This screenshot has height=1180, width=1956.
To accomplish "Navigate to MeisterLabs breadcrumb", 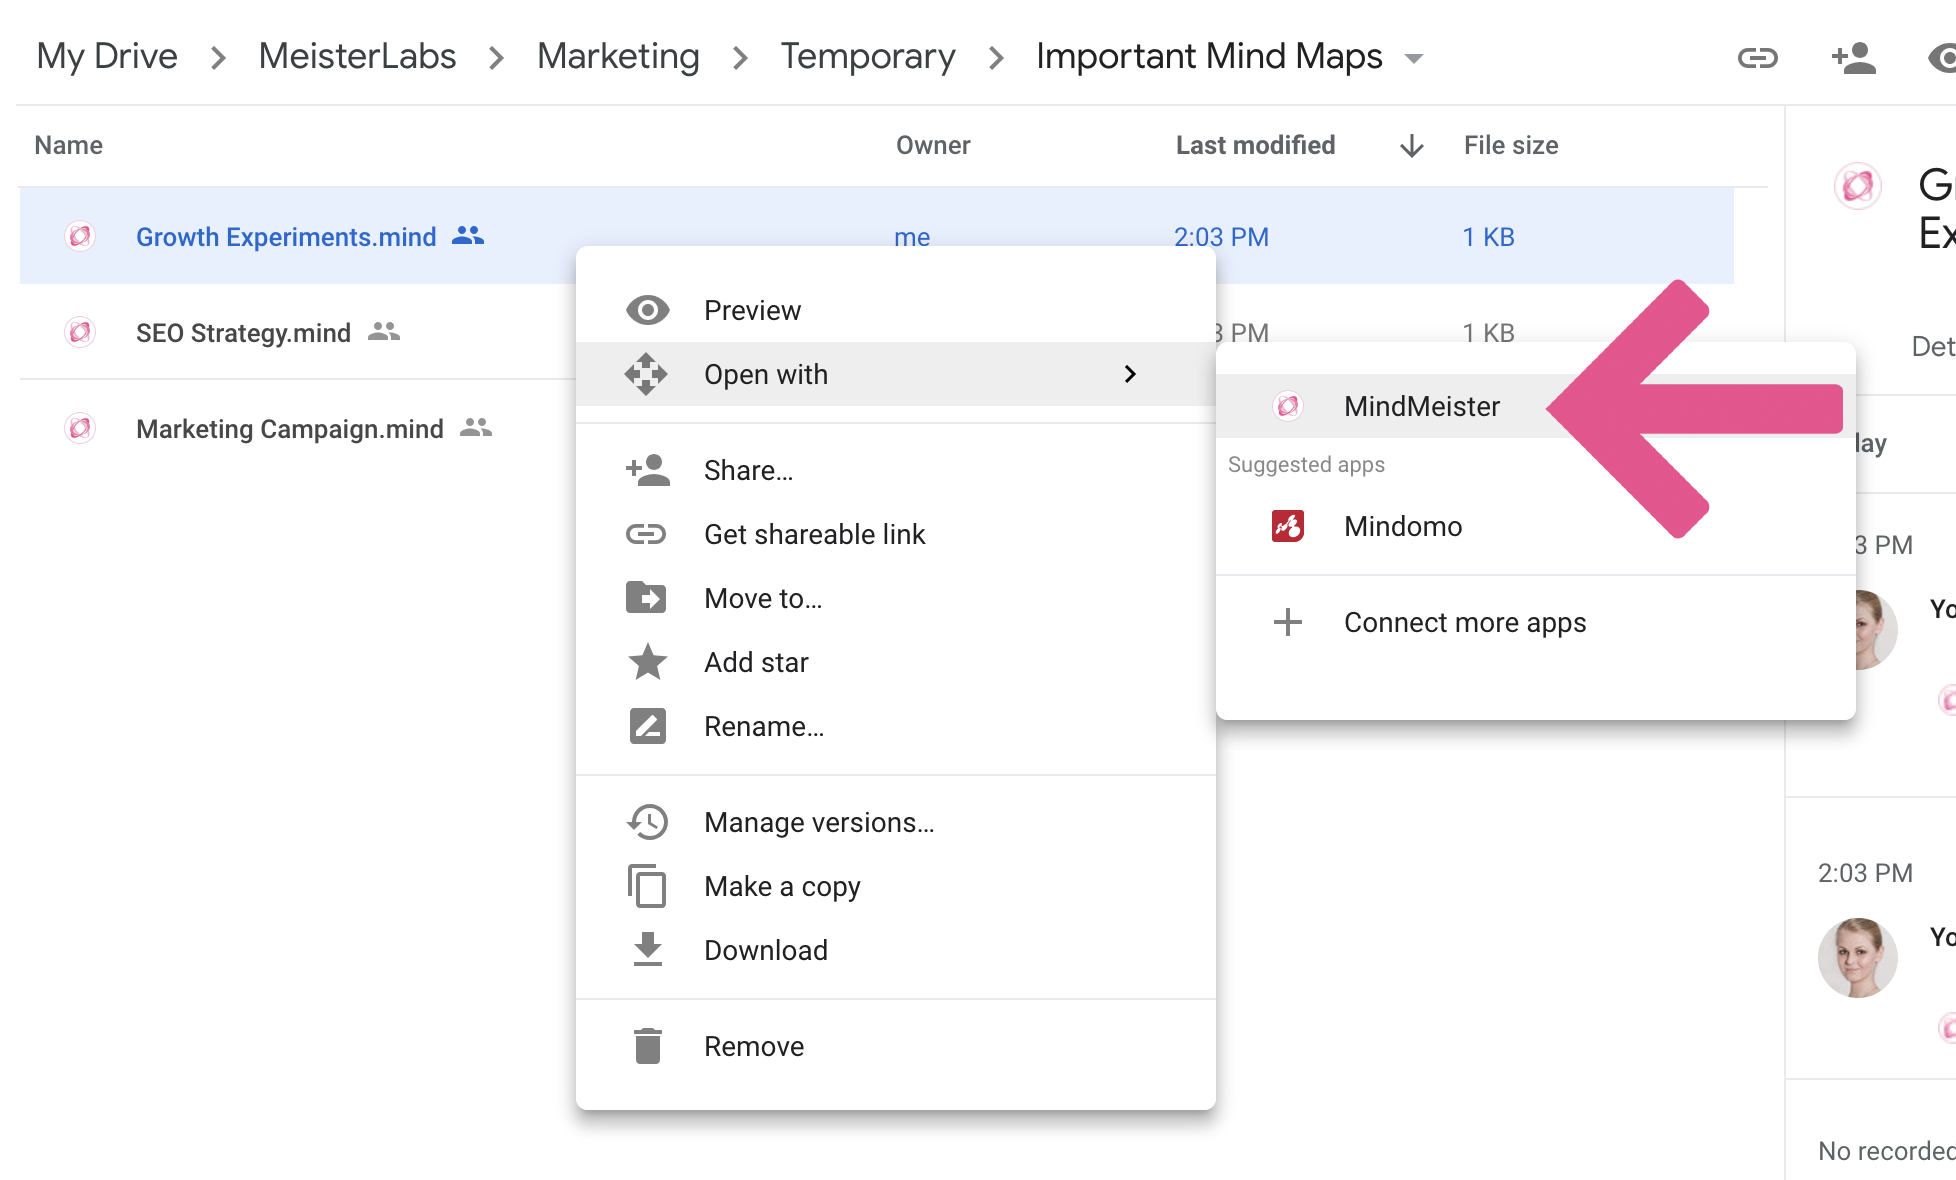I will (x=357, y=56).
